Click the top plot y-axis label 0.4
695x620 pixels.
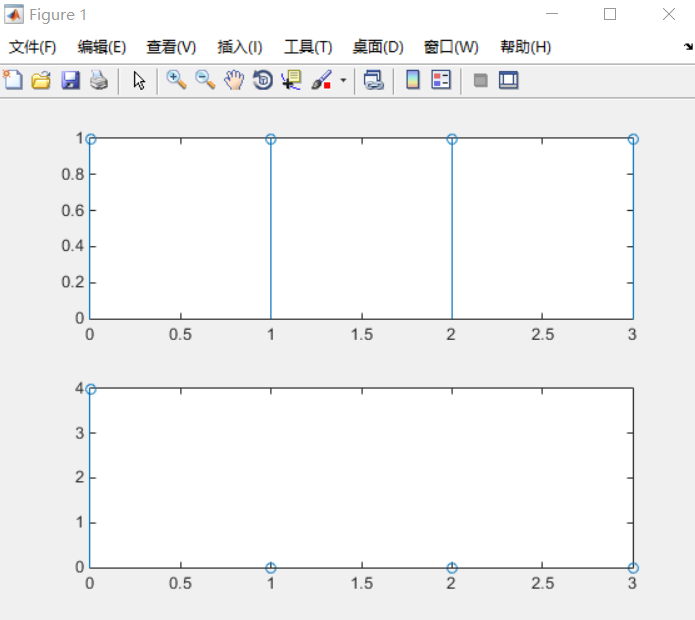coord(73,246)
